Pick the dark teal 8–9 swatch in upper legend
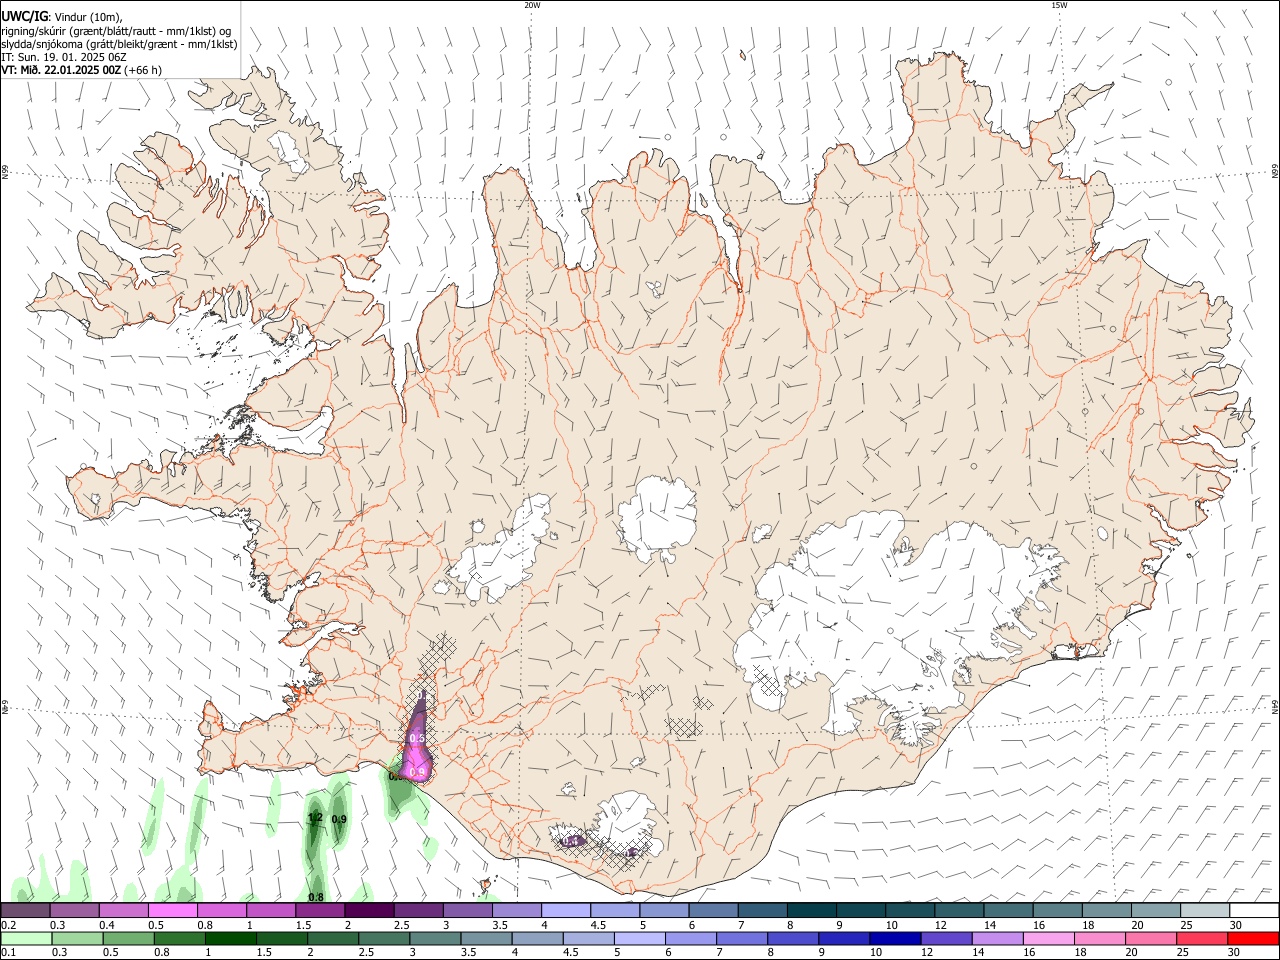 tap(812, 911)
